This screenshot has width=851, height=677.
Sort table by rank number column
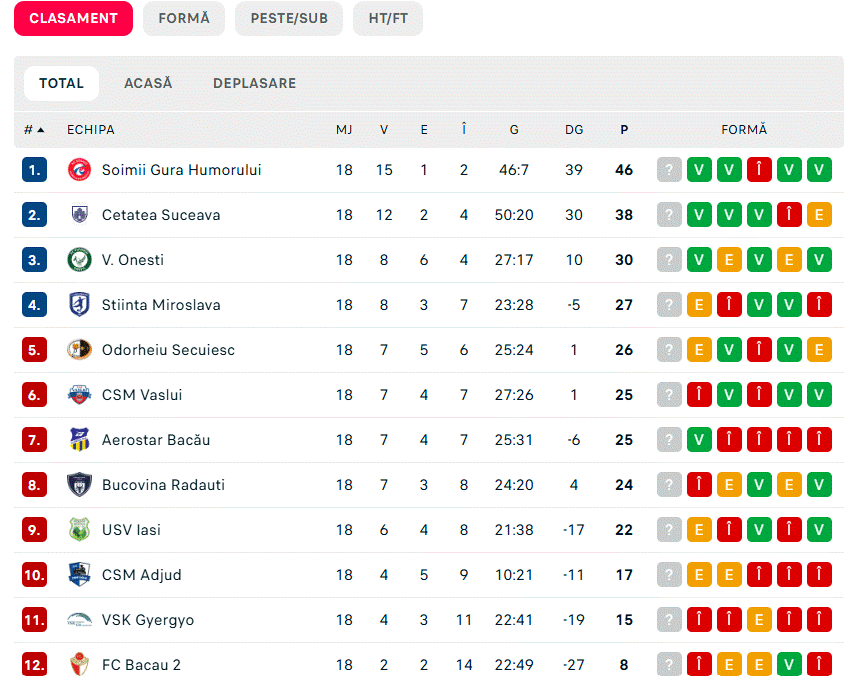tap(34, 130)
